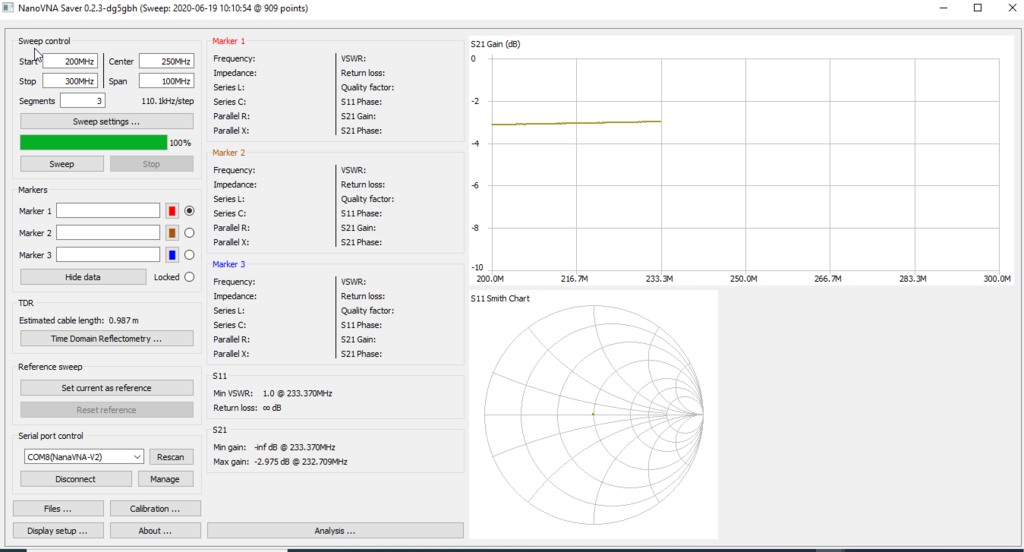Open Time Domain Reflectometry window
The width and height of the screenshot is (1024, 552).
point(106,338)
